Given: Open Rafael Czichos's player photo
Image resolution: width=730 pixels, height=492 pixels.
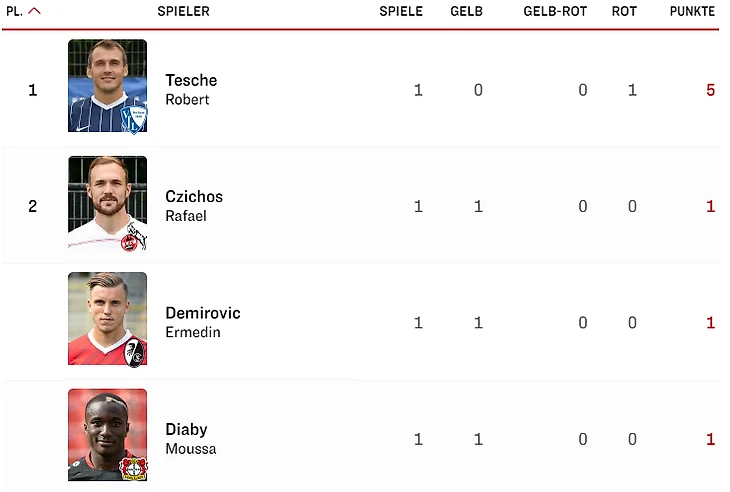Looking at the screenshot, I should coord(107,203).
